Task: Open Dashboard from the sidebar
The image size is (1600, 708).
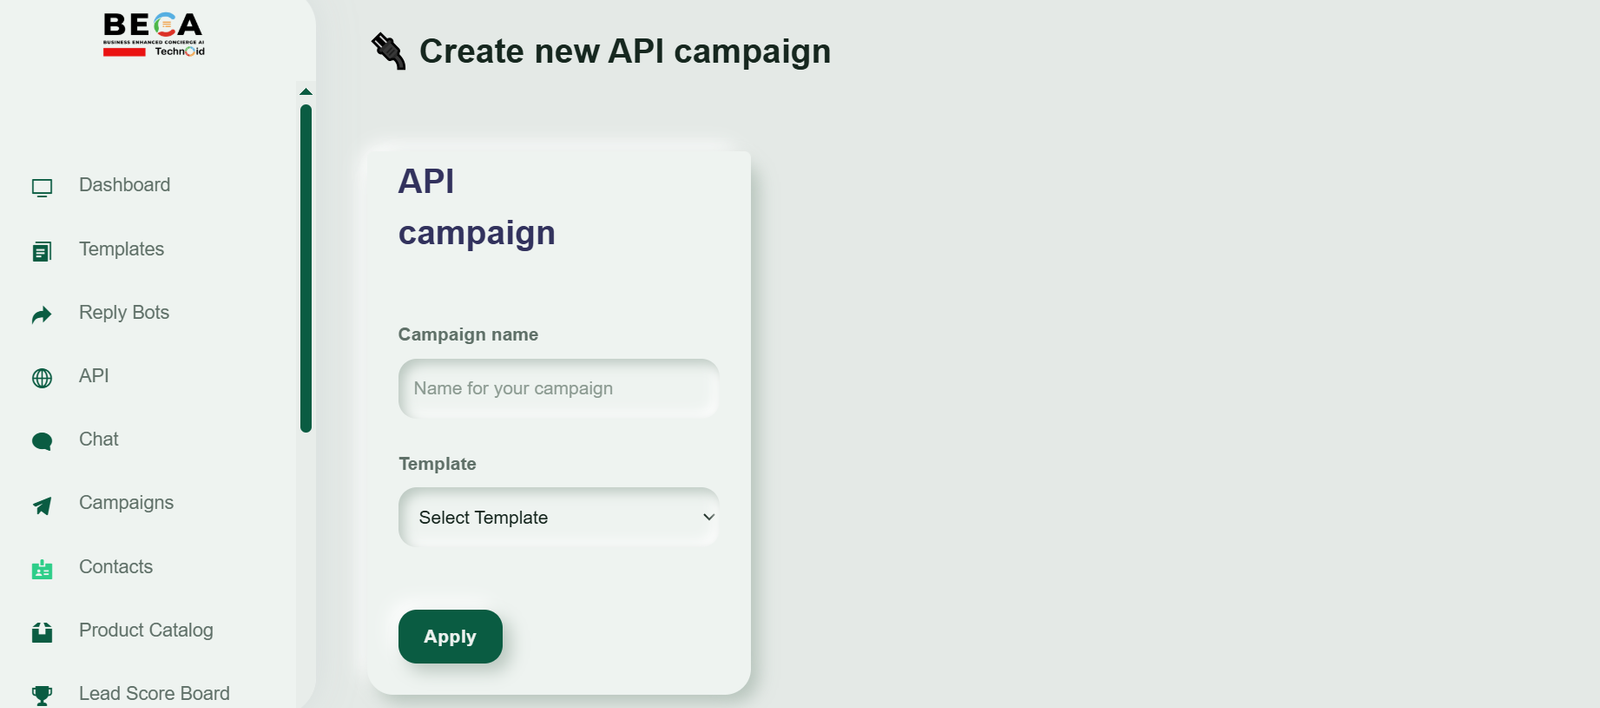Action: click(x=125, y=185)
